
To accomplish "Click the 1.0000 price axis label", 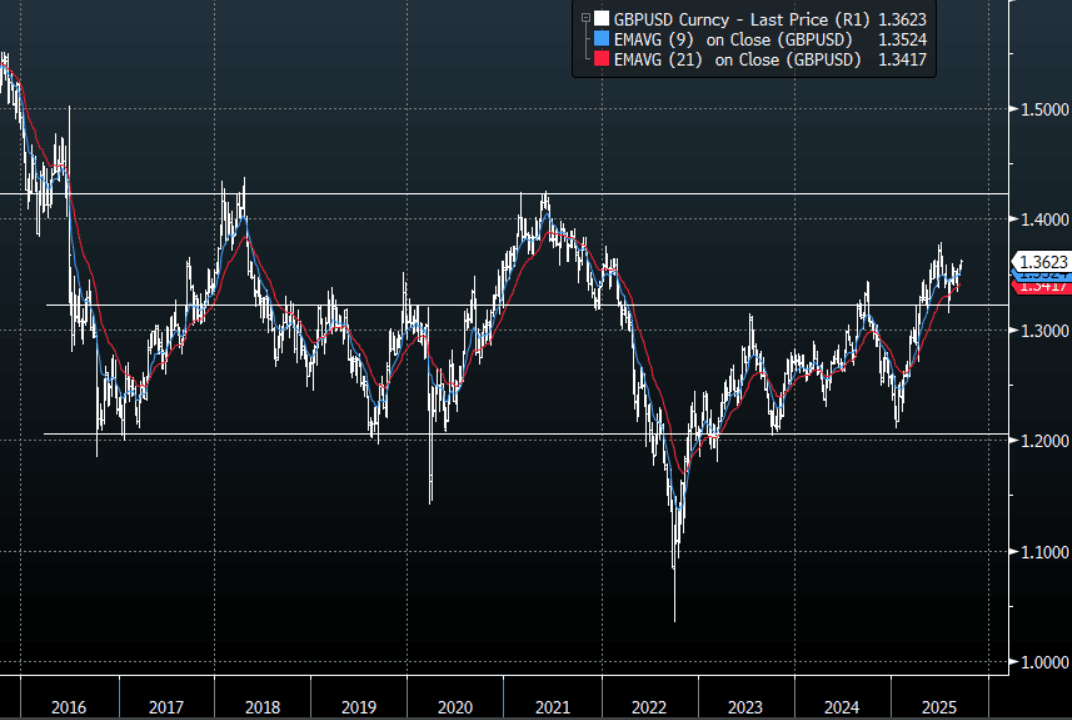I will [x=1044, y=663].
